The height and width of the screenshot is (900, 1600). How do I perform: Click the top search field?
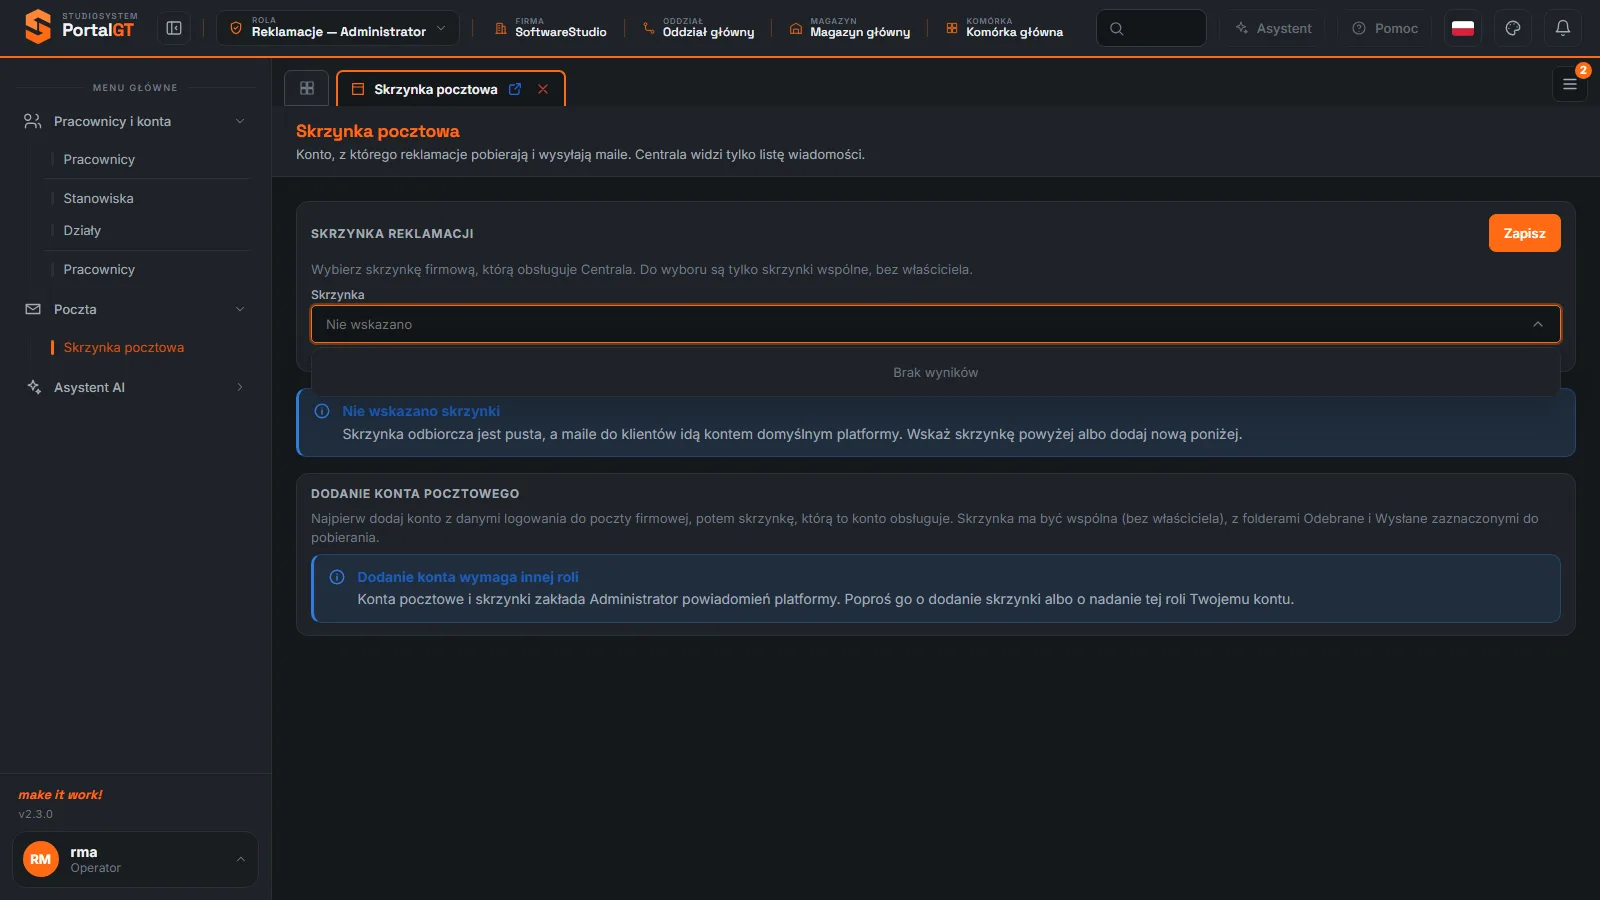pos(1151,28)
